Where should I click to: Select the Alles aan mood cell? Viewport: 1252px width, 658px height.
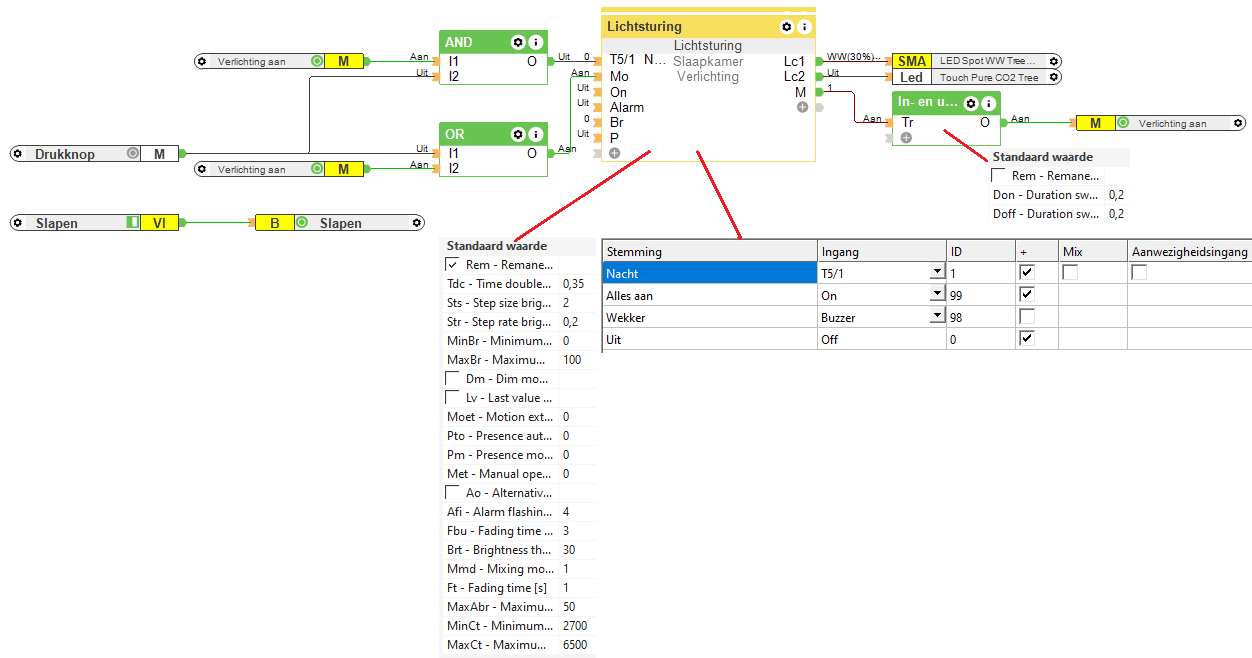(709, 295)
